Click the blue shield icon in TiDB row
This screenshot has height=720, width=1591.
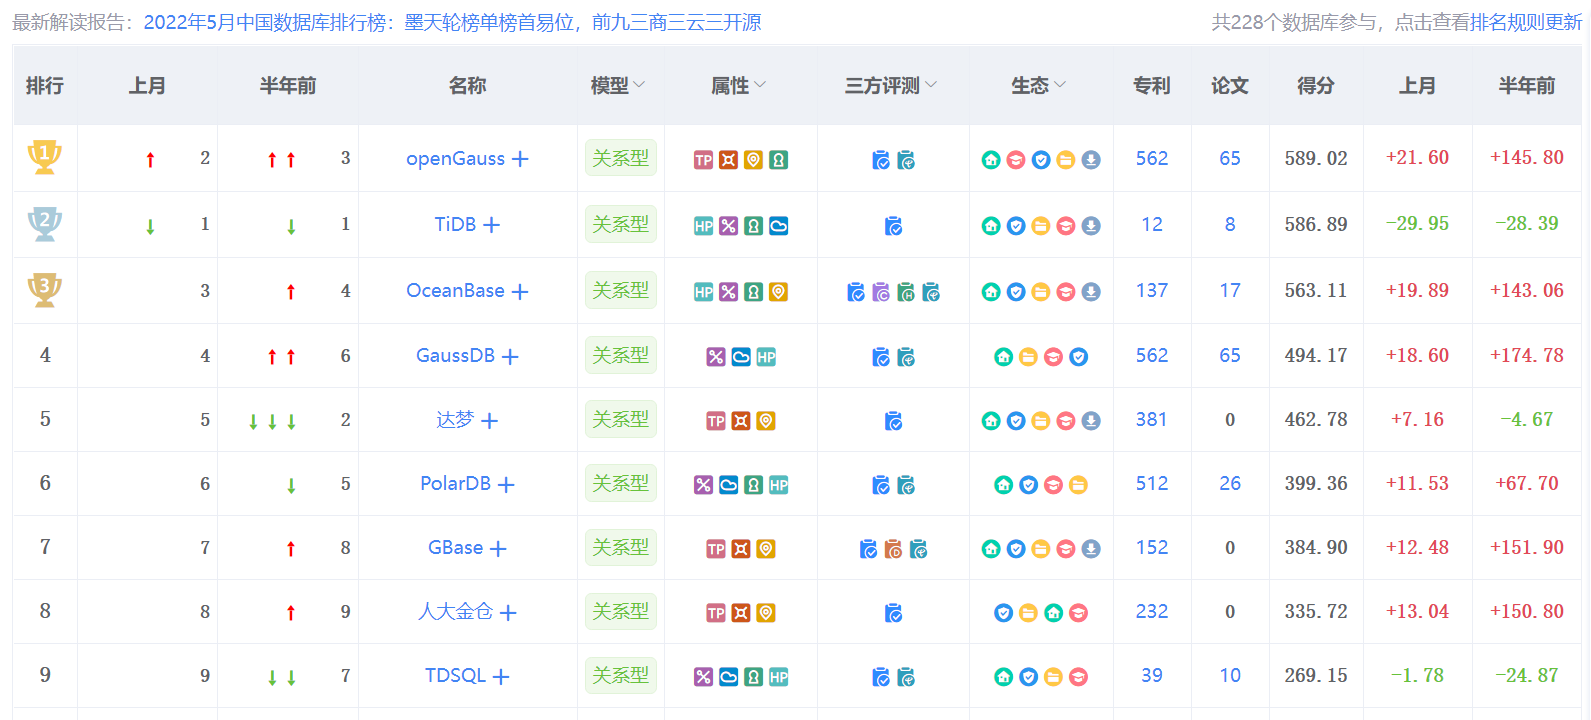(x=1016, y=226)
